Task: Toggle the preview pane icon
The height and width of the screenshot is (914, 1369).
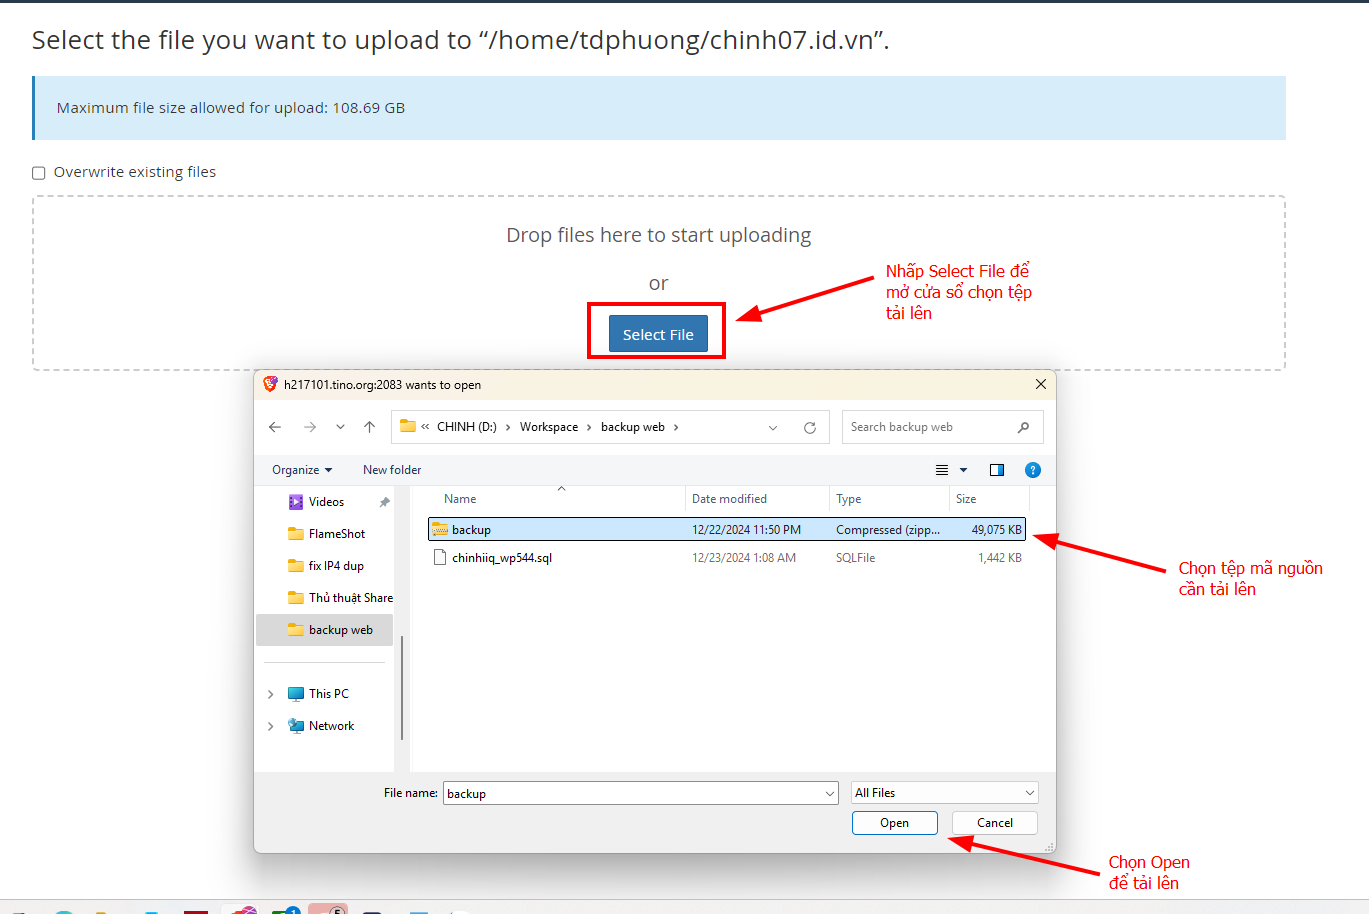Action: coord(997,470)
